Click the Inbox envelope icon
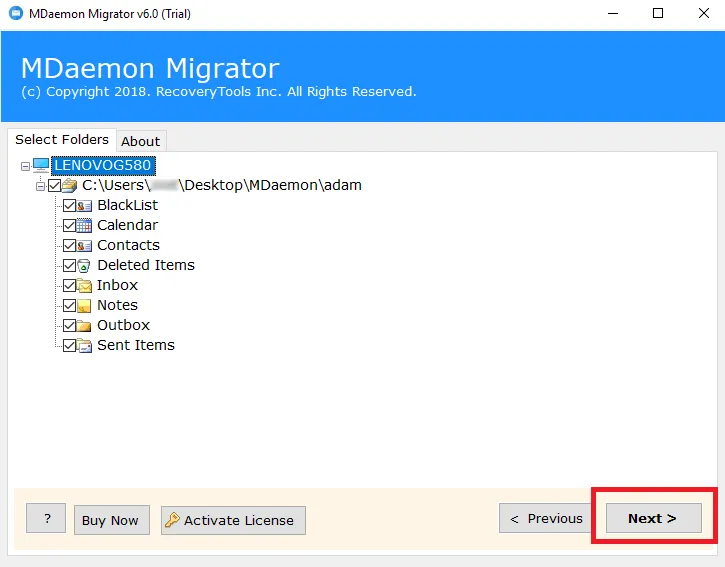This screenshot has width=725, height=567. (85, 286)
